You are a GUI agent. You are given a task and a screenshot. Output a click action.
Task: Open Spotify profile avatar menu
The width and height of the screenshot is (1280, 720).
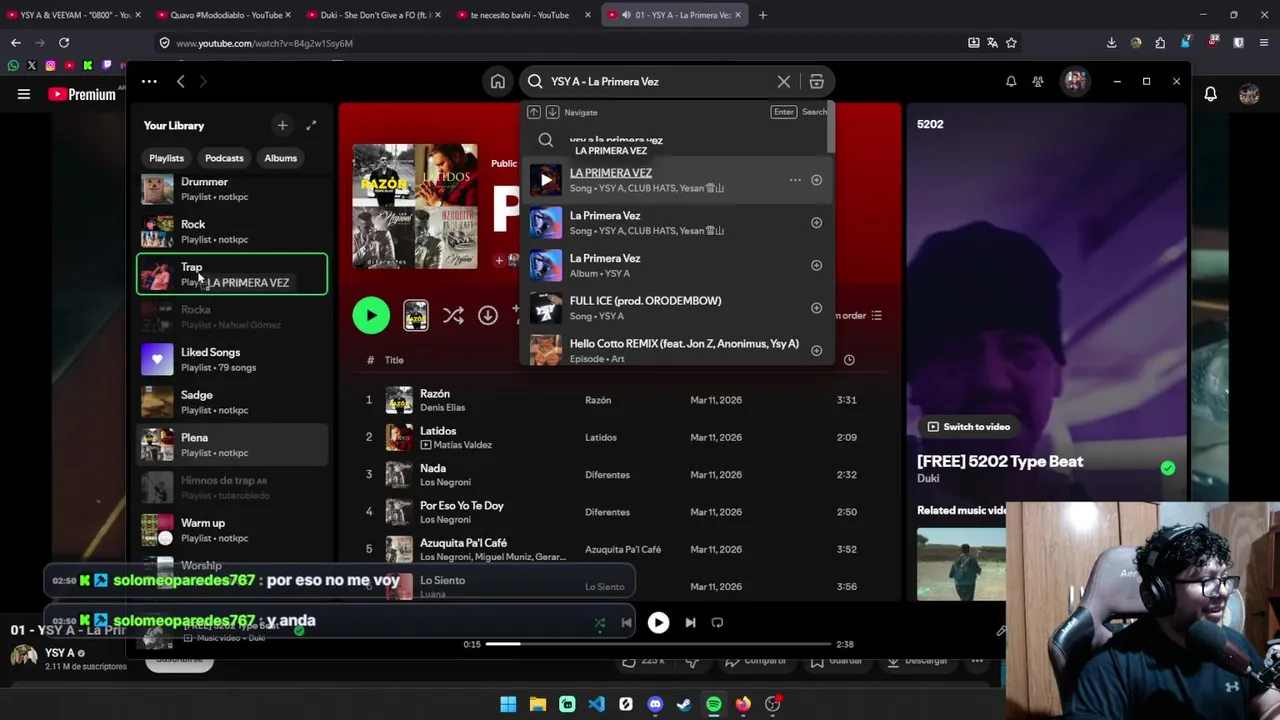tap(1075, 82)
